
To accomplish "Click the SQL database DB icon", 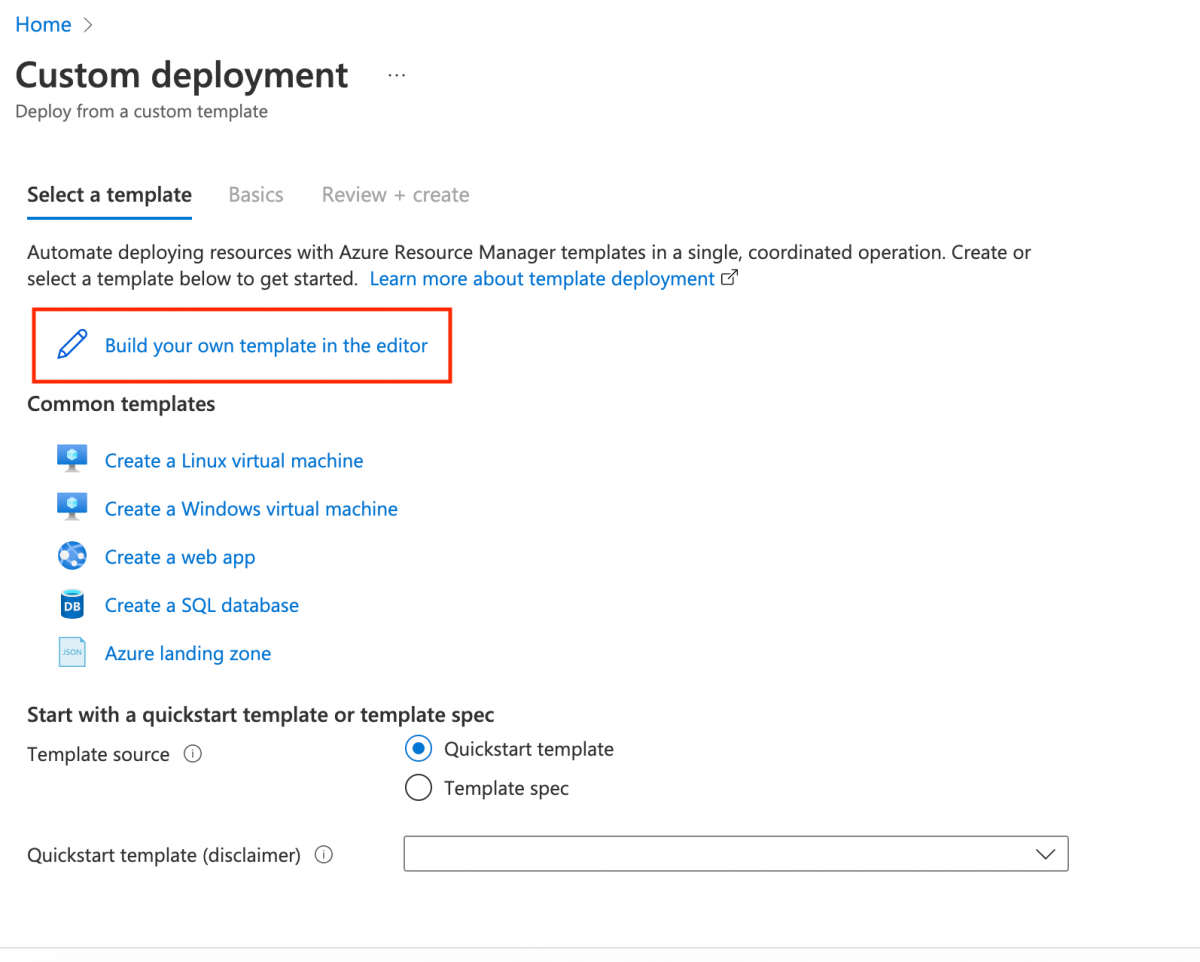I will click(x=72, y=604).
